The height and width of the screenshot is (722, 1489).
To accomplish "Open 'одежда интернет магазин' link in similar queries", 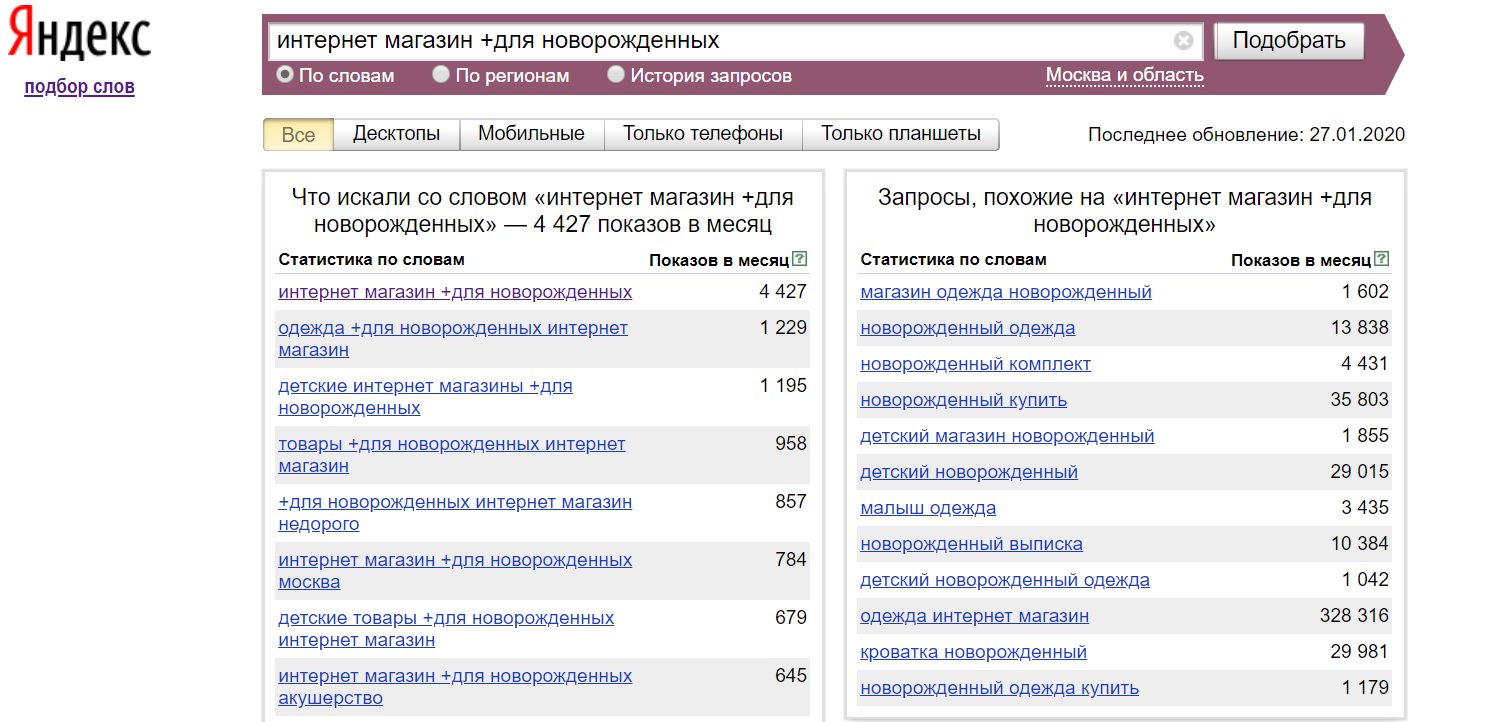I will click(974, 616).
